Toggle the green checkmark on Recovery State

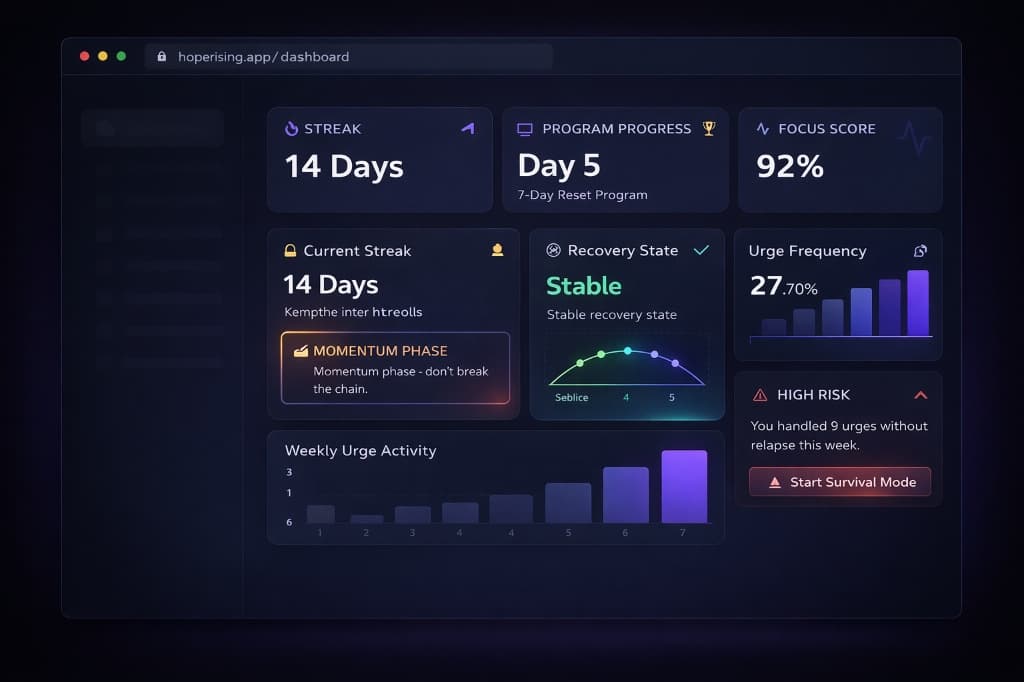(x=702, y=250)
